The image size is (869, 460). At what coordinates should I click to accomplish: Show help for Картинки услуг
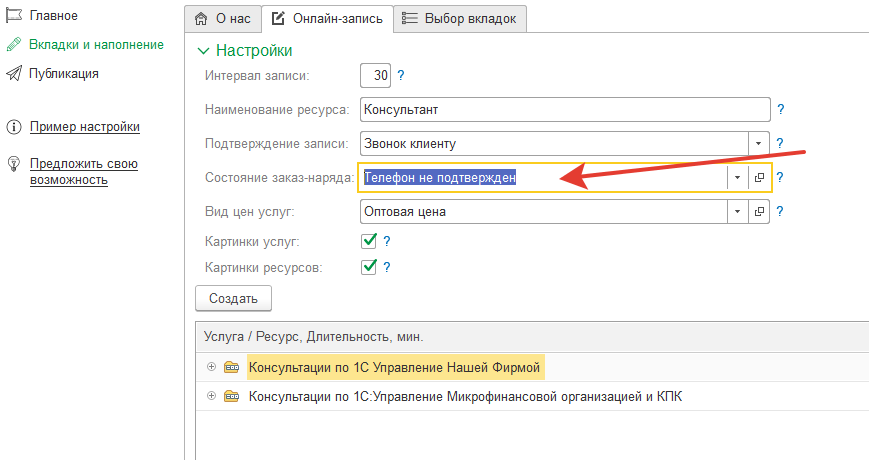click(387, 242)
